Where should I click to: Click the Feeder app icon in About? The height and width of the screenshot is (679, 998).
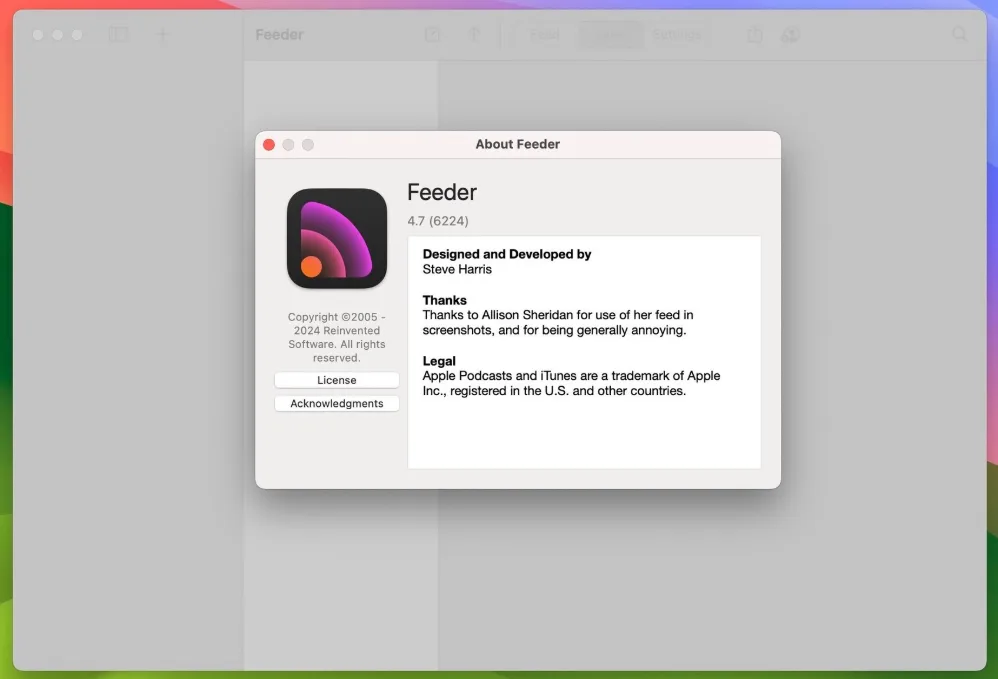tap(337, 239)
